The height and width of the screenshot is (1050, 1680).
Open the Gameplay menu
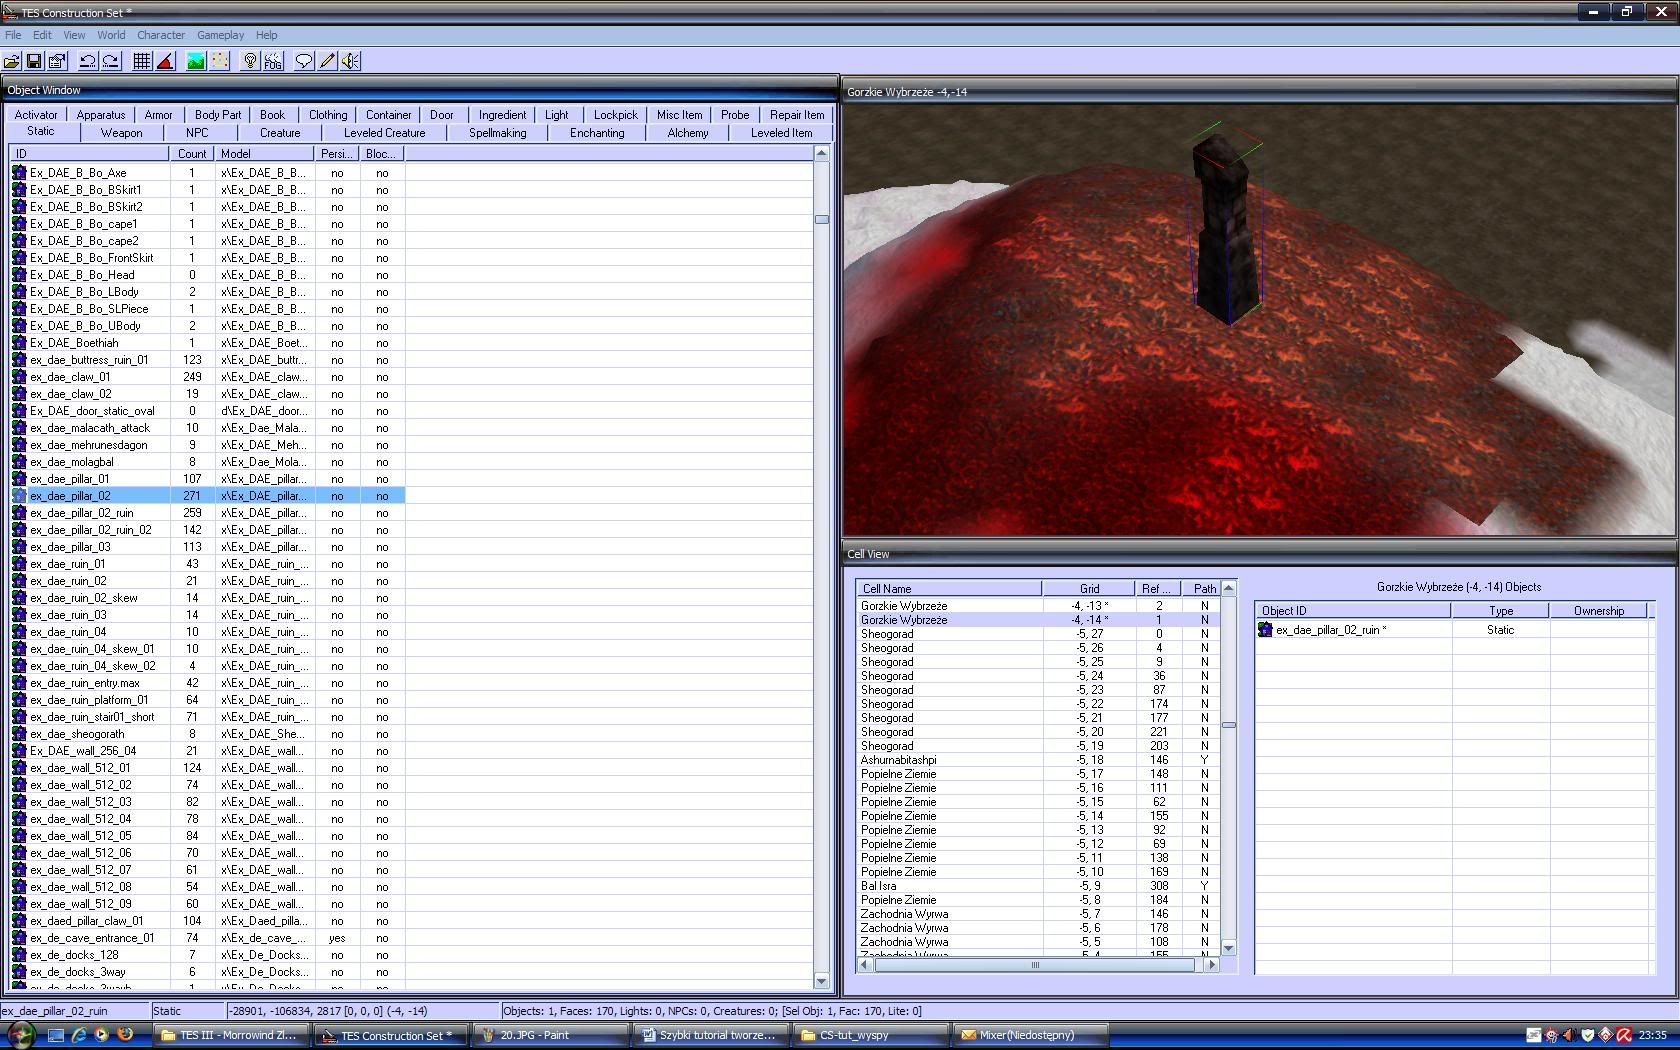220,35
